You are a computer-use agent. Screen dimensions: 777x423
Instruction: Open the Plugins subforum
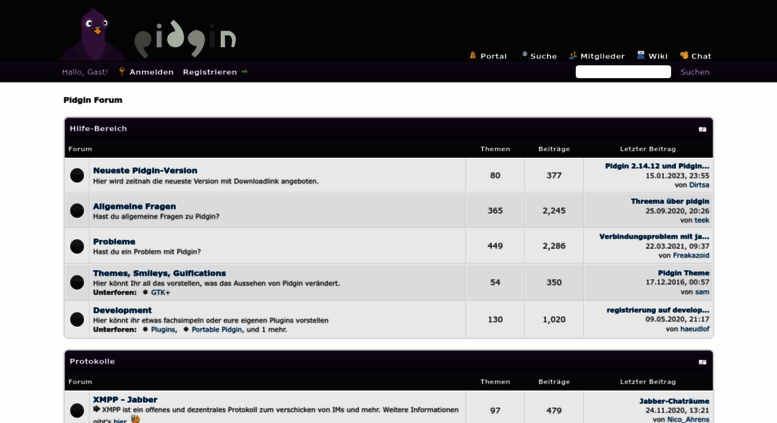tap(163, 329)
